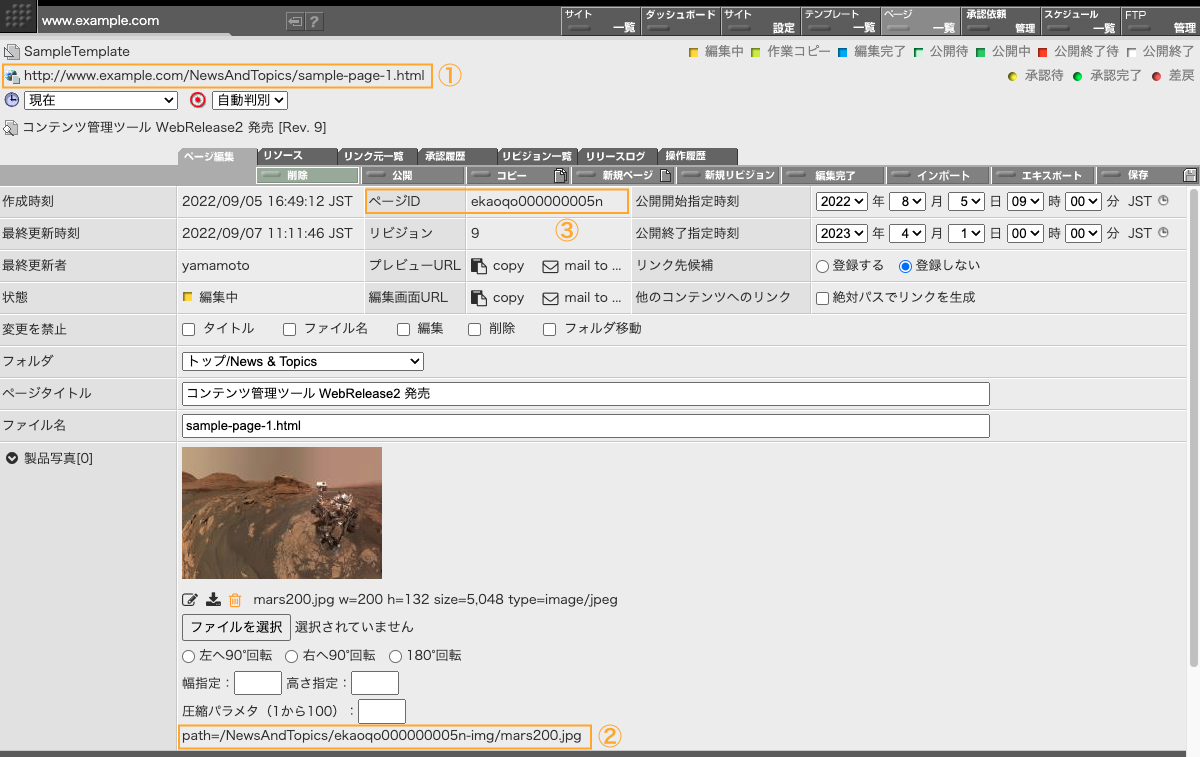
Task: Collapse the 製品写真[0] section
Action: (12, 459)
